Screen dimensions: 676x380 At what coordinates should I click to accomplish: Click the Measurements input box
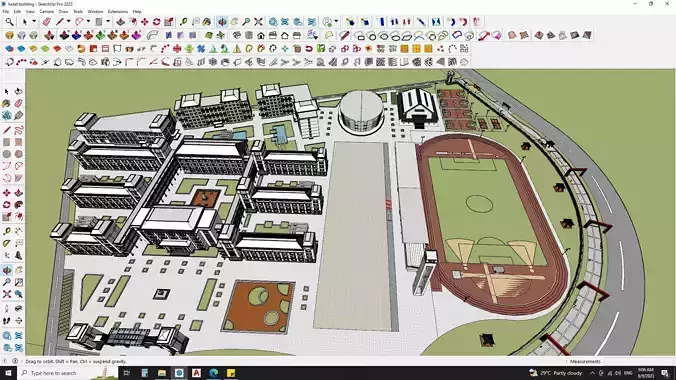pyautogui.click(x=638, y=361)
